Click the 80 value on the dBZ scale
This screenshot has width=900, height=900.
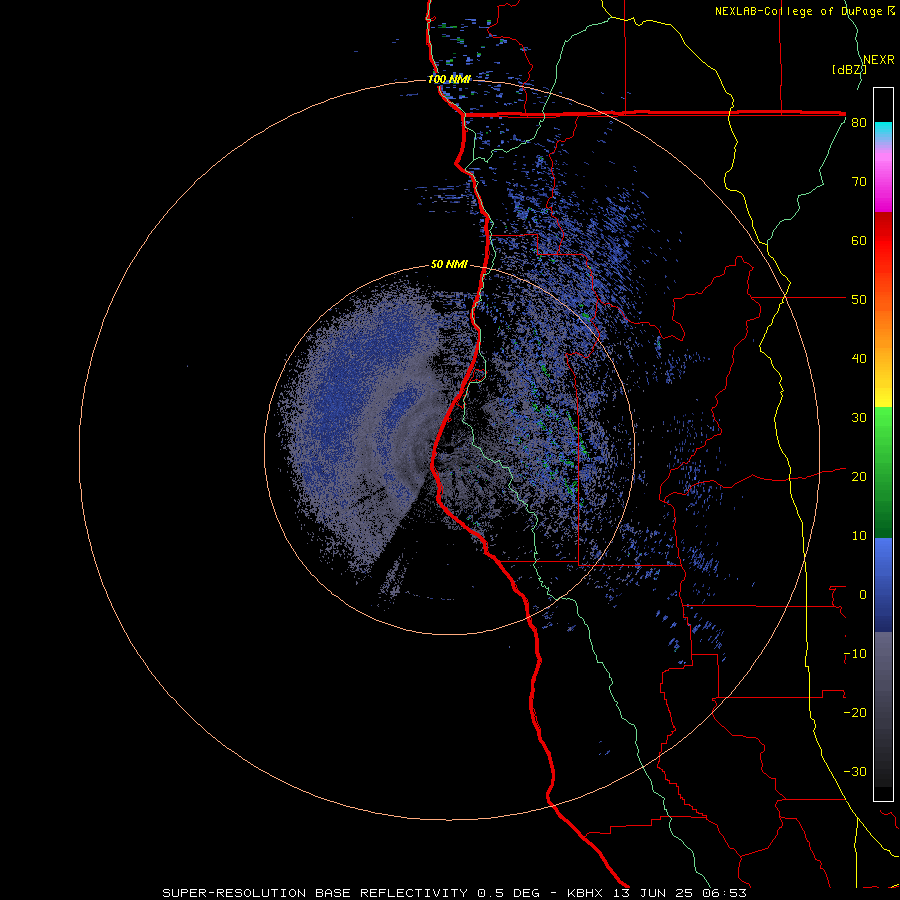coord(859,123)
